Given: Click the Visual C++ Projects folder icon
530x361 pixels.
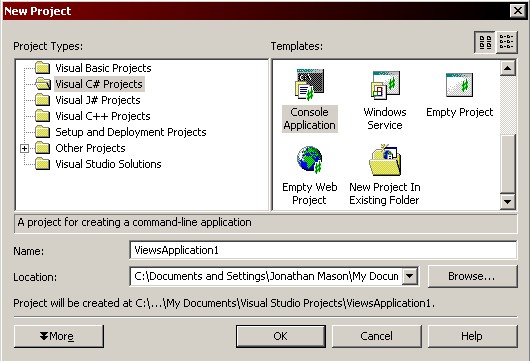Looking at the screenshot, I should pyautogui.click(x=43, y=116).
